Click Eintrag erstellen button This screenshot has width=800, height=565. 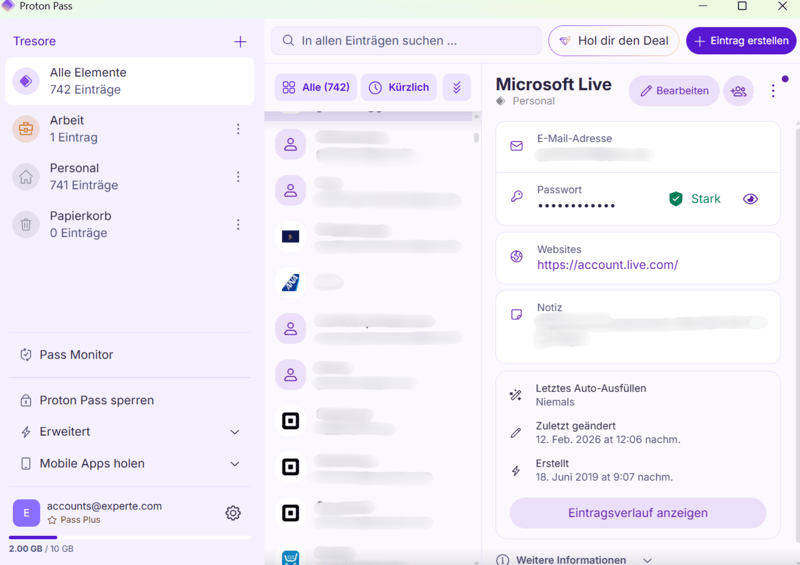point(741,41)
